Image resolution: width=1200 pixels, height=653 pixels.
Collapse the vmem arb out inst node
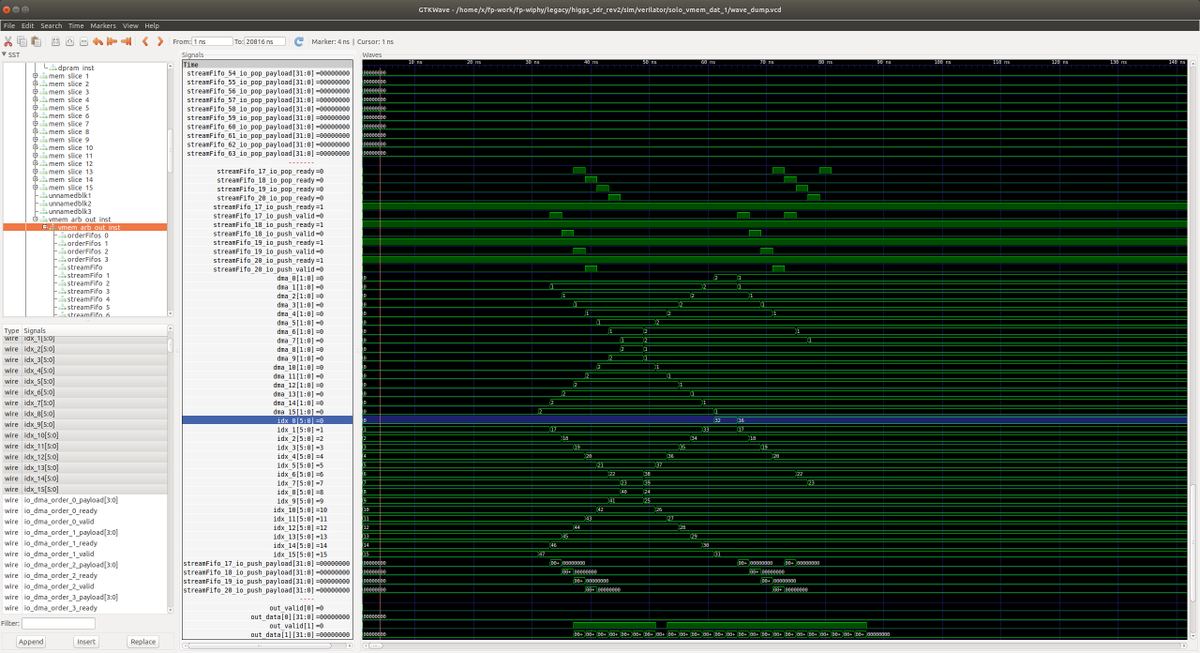tap(44, 227)
